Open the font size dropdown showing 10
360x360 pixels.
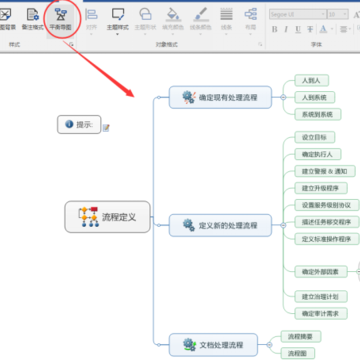(338, 14)
